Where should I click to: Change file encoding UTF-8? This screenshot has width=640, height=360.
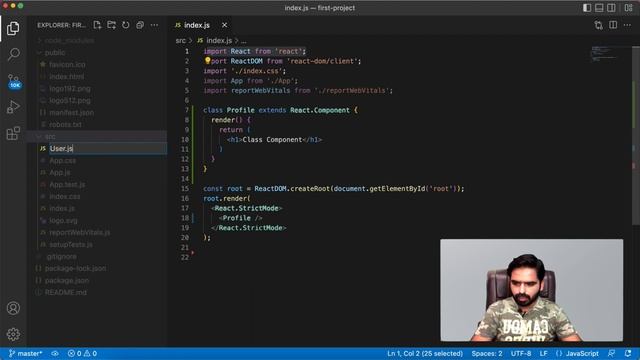tap(521, 353)
